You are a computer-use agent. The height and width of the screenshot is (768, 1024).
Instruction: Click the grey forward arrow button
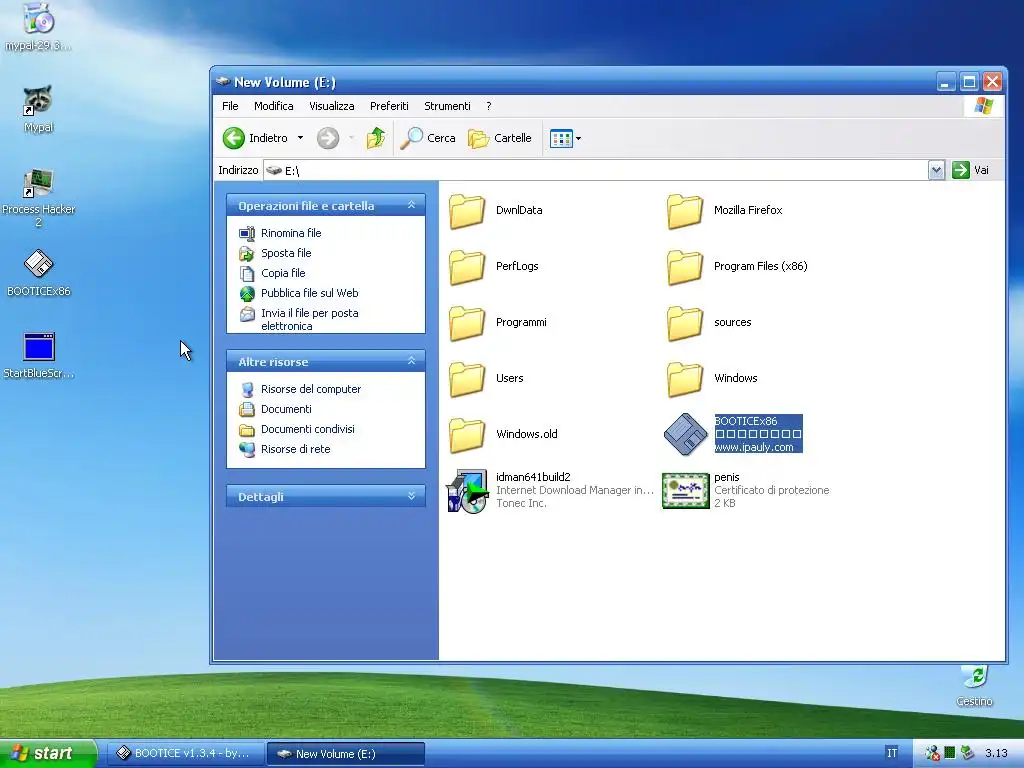pos(328,138)
